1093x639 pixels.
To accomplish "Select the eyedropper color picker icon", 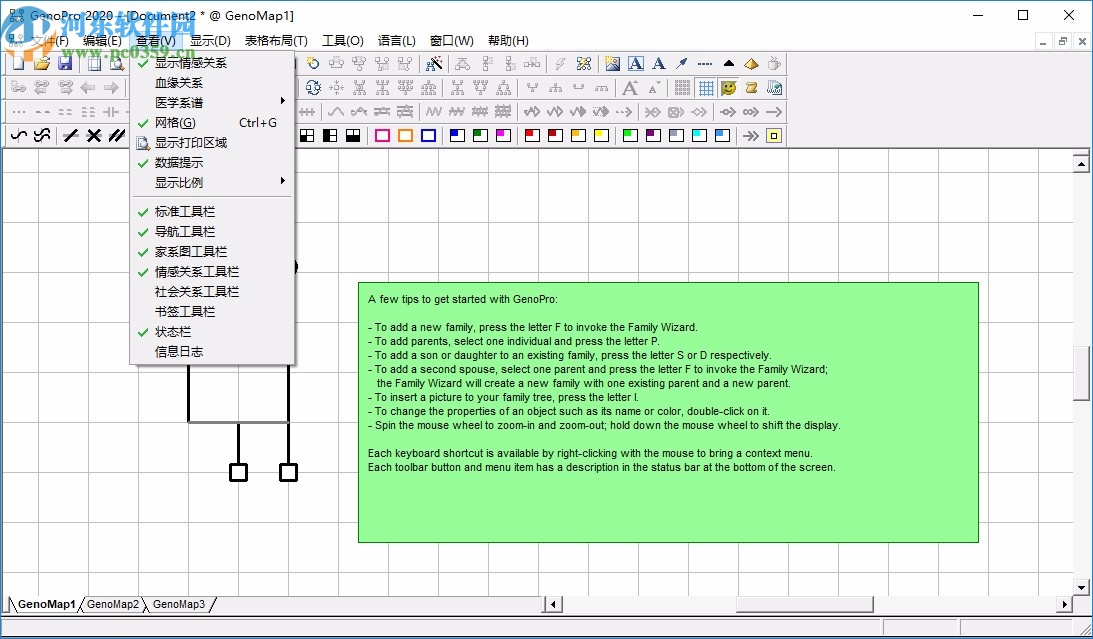I will click(682, 63).
